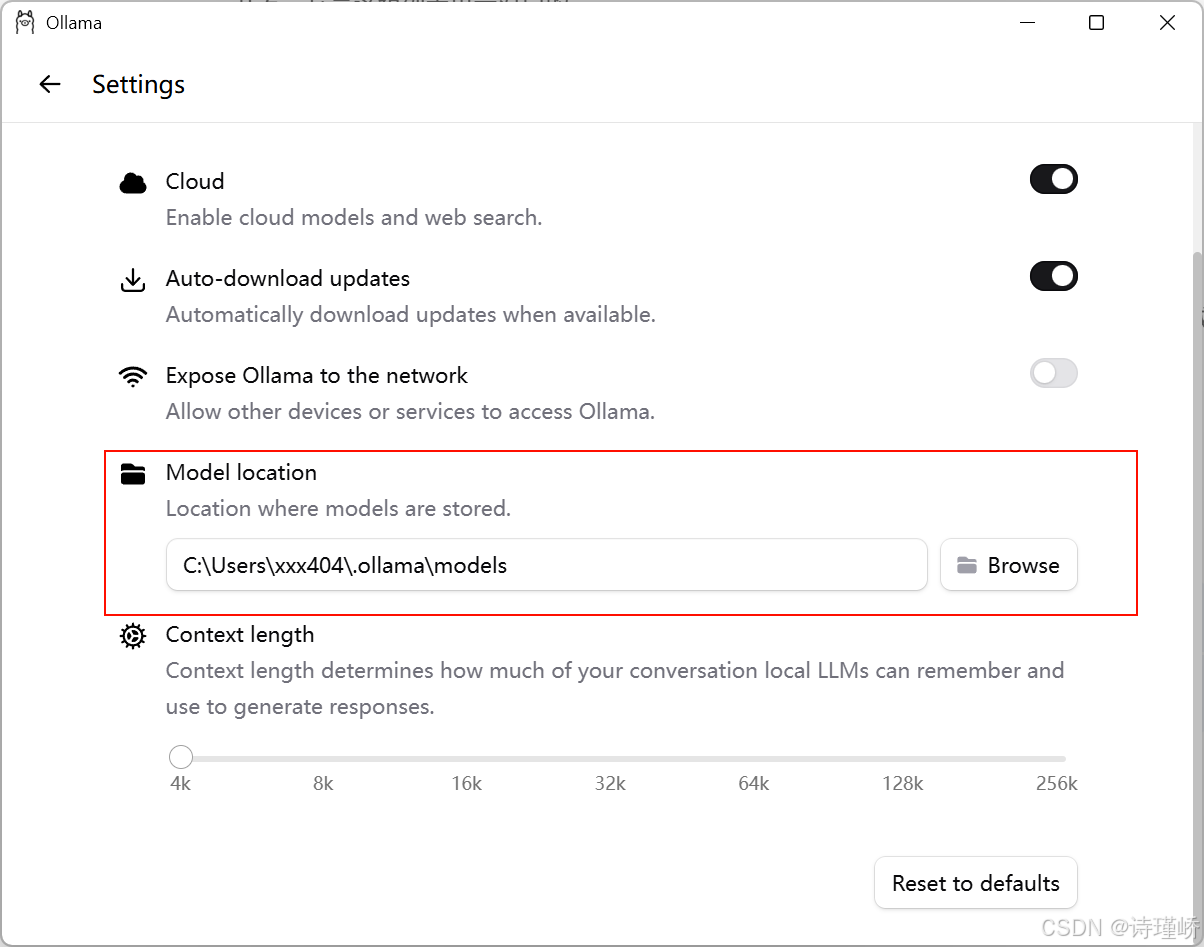Click the 4k label under the slider
Viewport: 1204px width, 947px height.
[181, 784]
